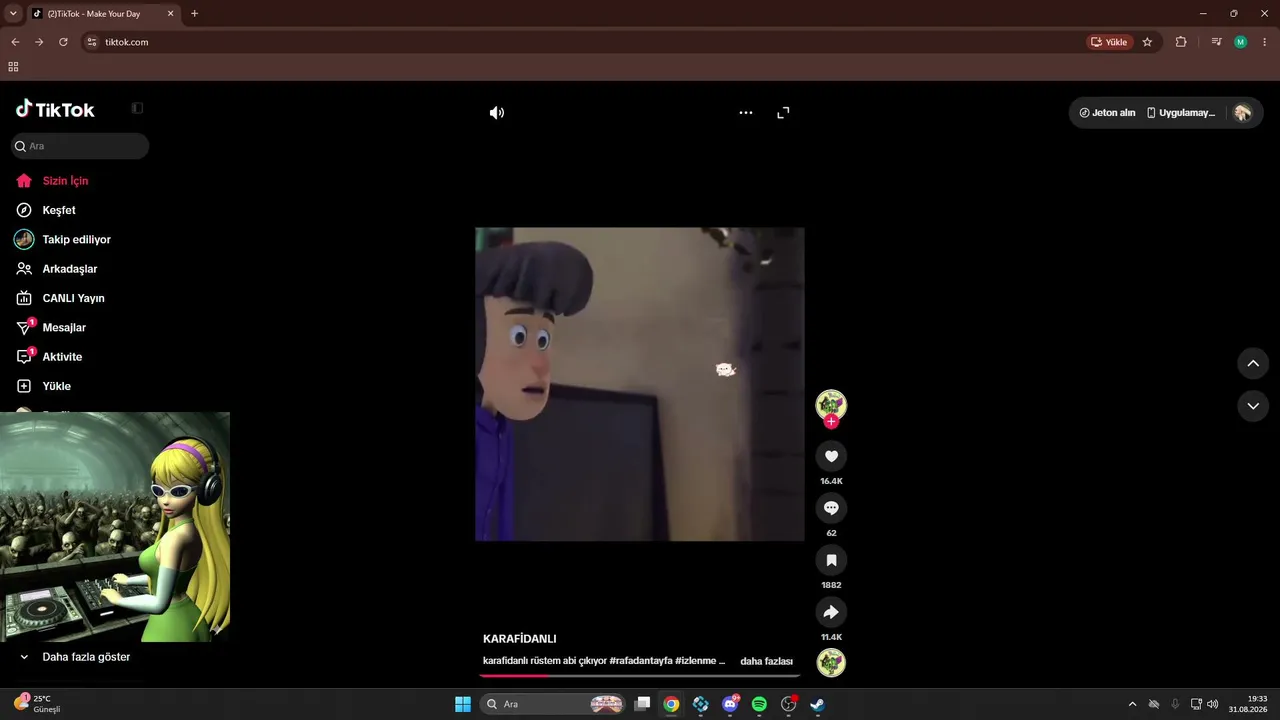Viewport: 1280px width, 720px height.
Task: Open the three-dot video options menu
Action: [x=745, y=113]
